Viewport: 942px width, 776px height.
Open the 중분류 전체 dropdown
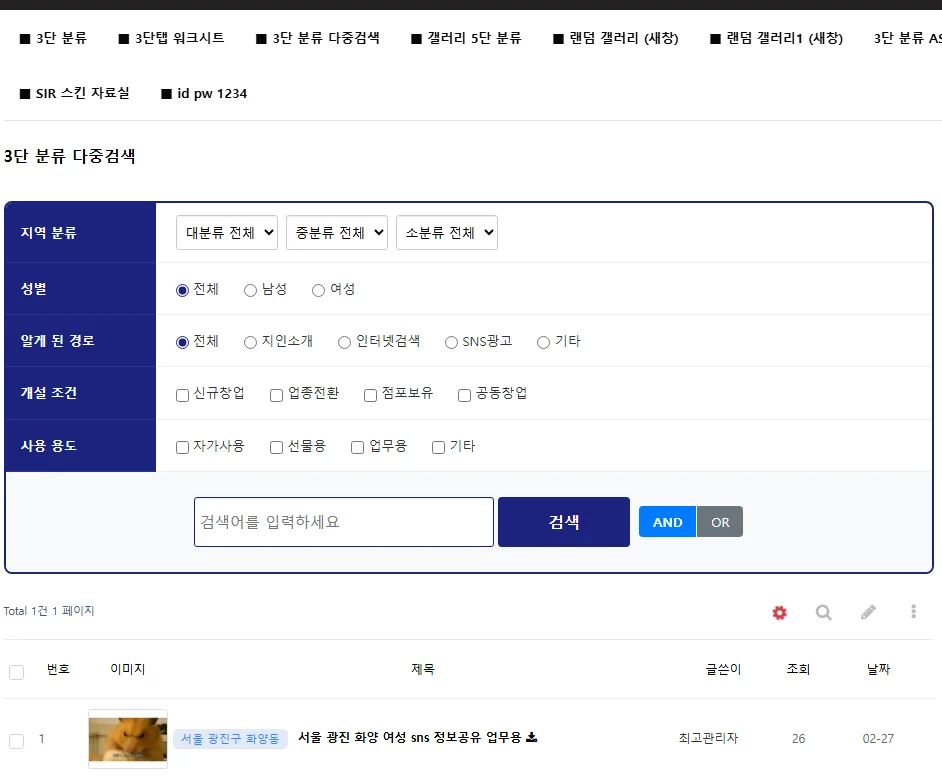tap(337, 232)
